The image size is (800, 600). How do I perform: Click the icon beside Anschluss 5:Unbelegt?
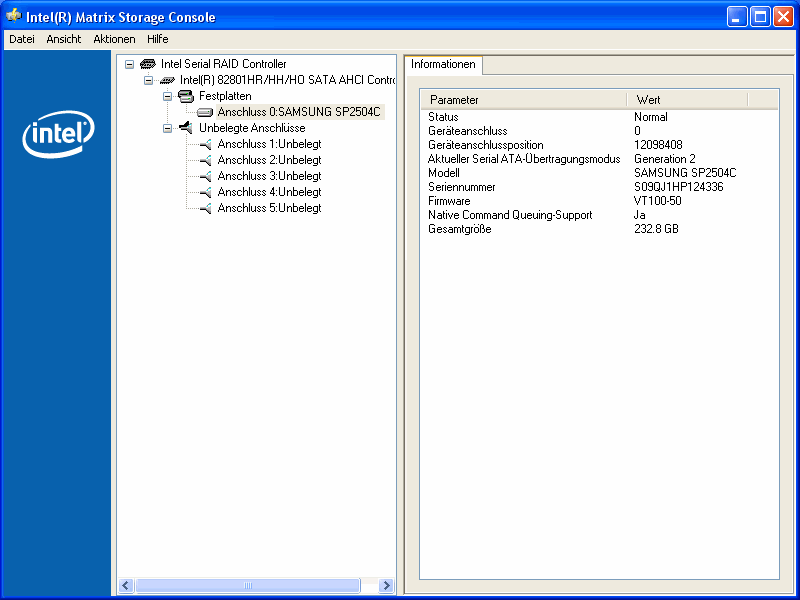206,208
